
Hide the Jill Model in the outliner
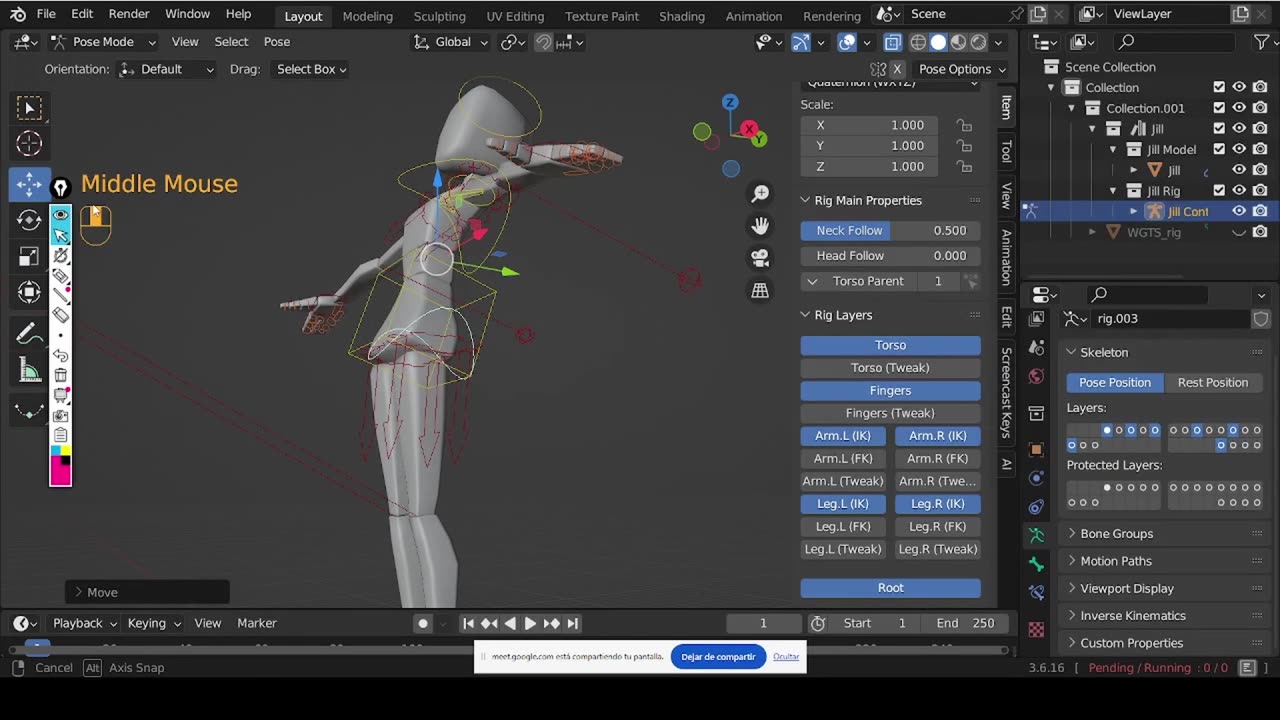pos(1239,150)
